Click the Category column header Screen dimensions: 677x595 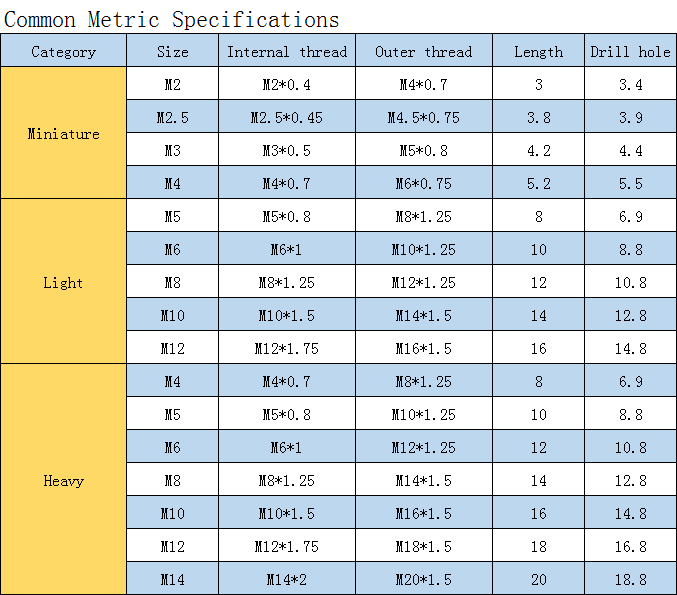coord(63,51)
